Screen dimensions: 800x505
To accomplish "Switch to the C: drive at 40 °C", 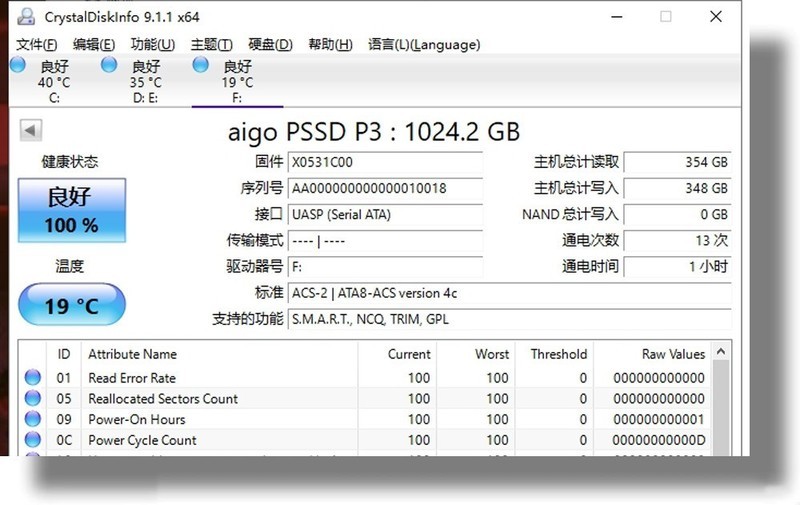I will (55, 81).
